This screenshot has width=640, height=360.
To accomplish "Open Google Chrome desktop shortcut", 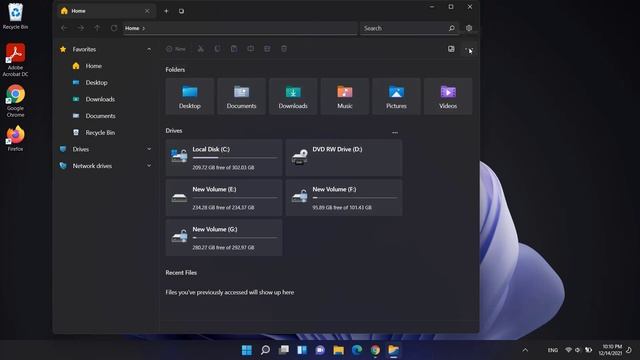I will click(15, 101).
